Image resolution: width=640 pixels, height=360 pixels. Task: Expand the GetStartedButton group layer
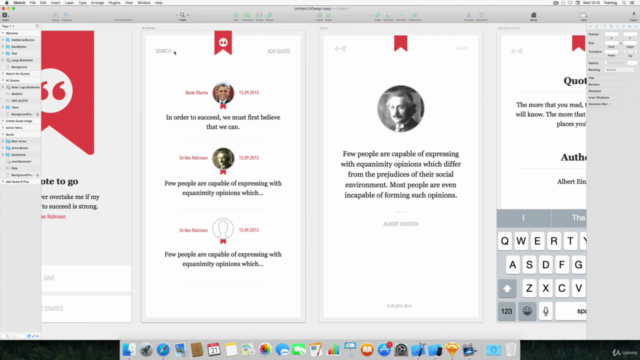3,40
